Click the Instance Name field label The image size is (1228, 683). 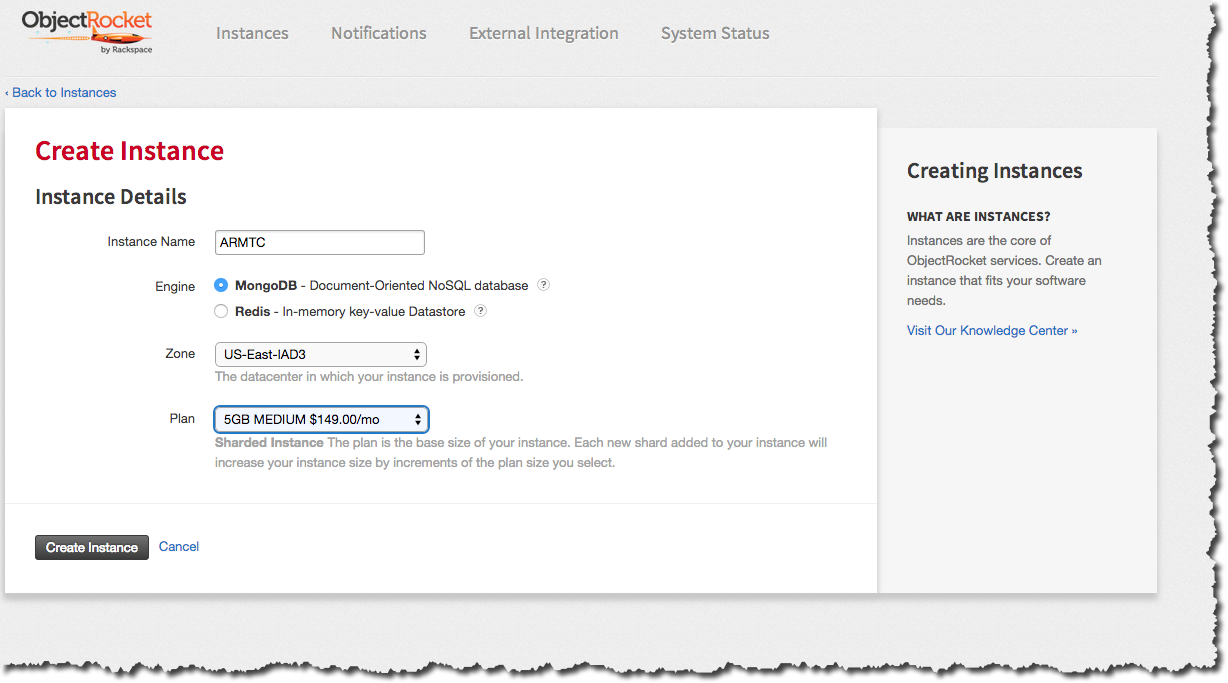coord(151,242)
